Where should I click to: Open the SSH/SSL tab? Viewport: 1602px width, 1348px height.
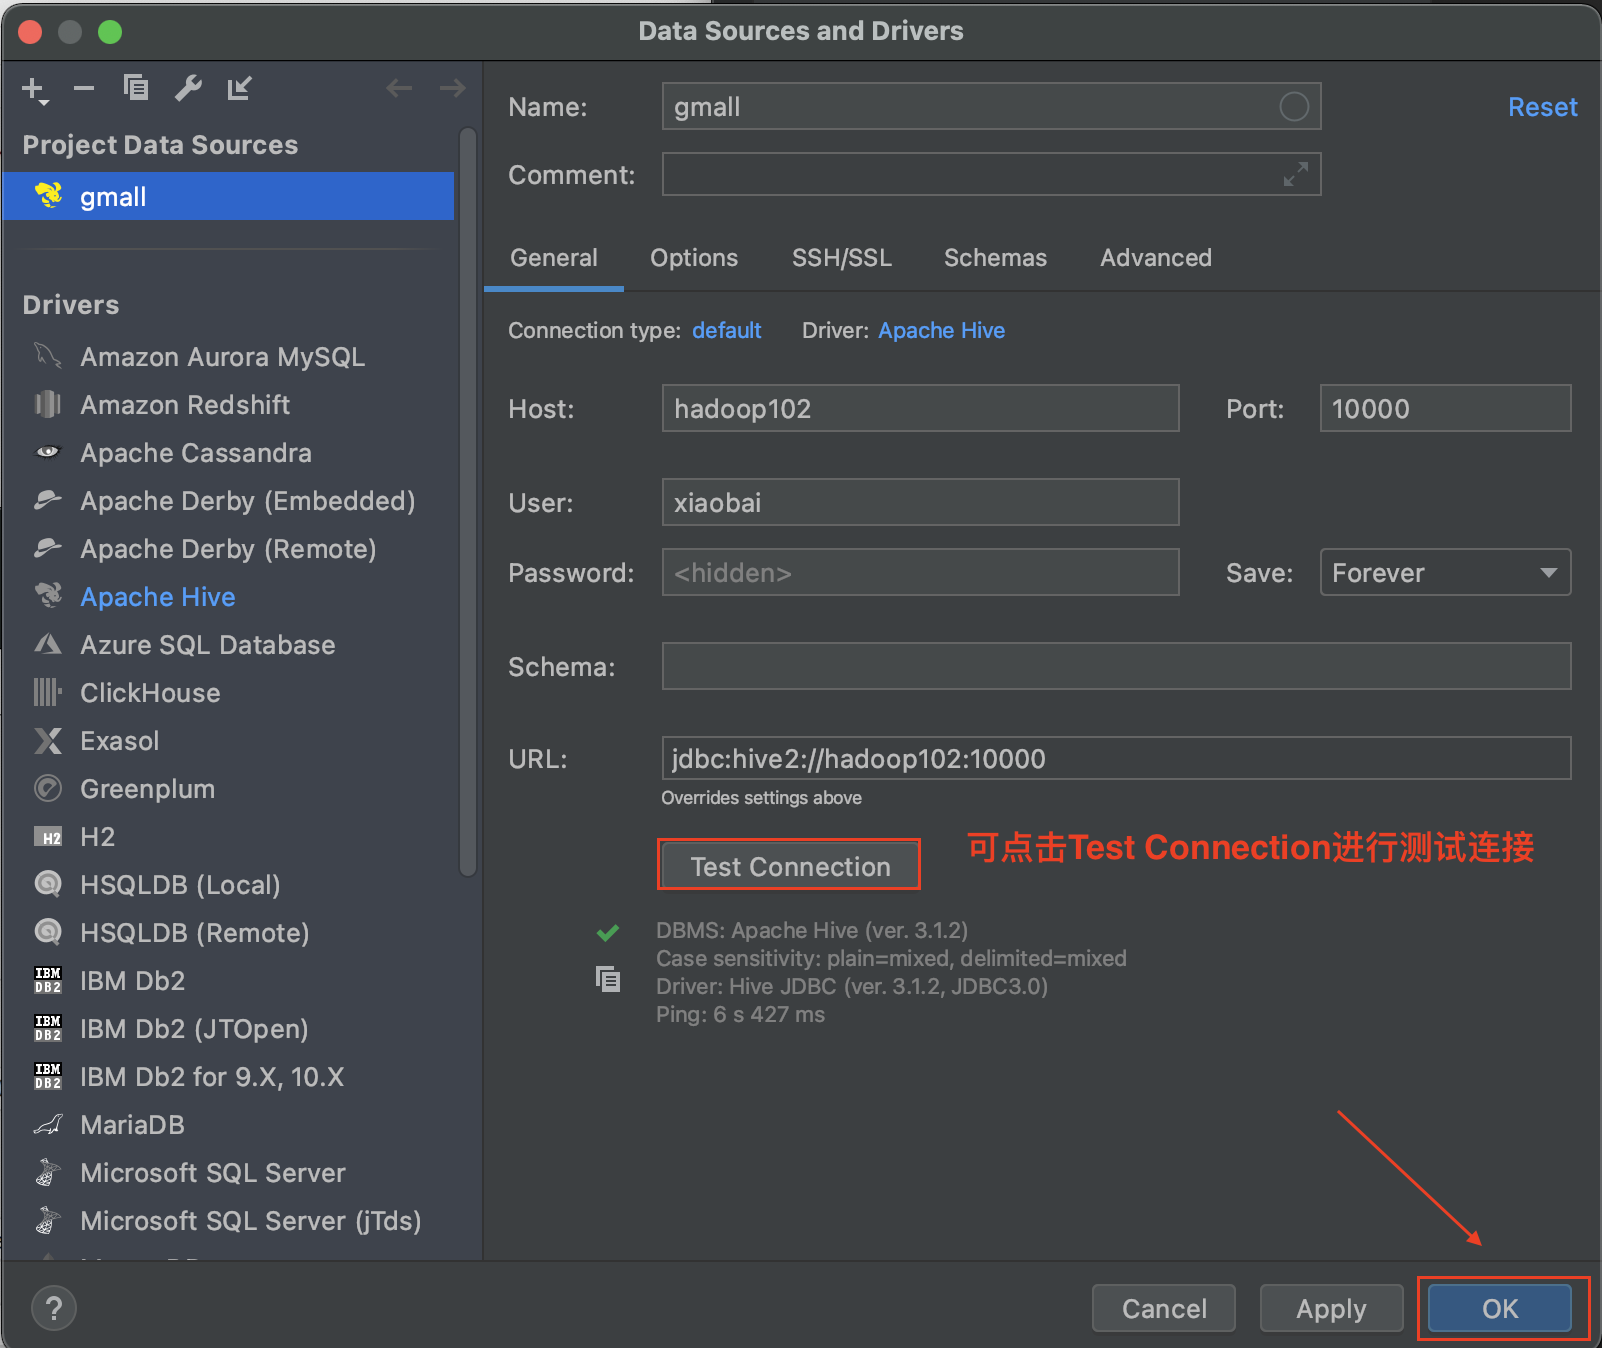coord(842,258)
